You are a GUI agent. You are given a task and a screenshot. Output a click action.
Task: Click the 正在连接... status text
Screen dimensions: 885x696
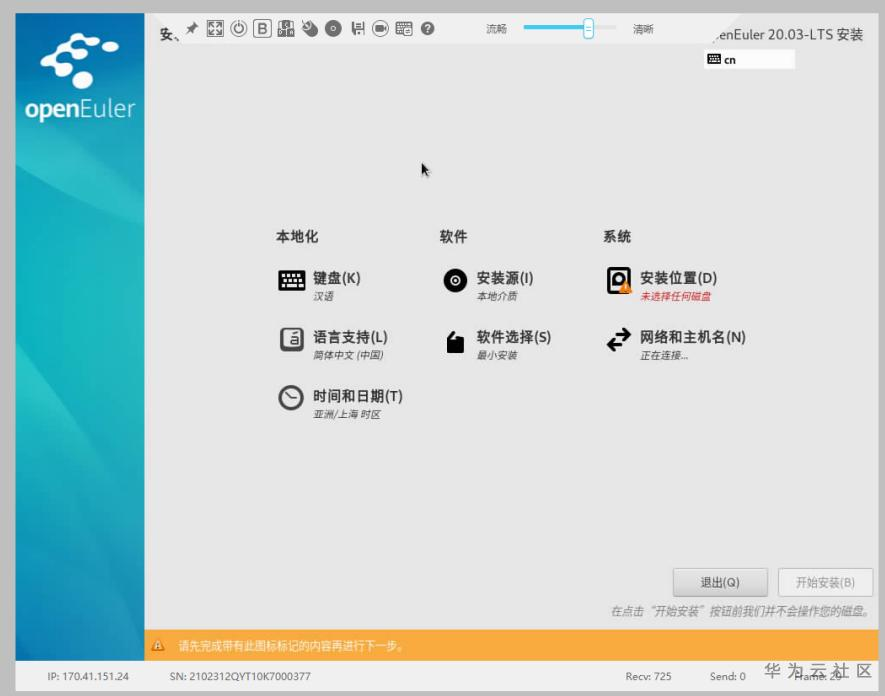[664, 356]
